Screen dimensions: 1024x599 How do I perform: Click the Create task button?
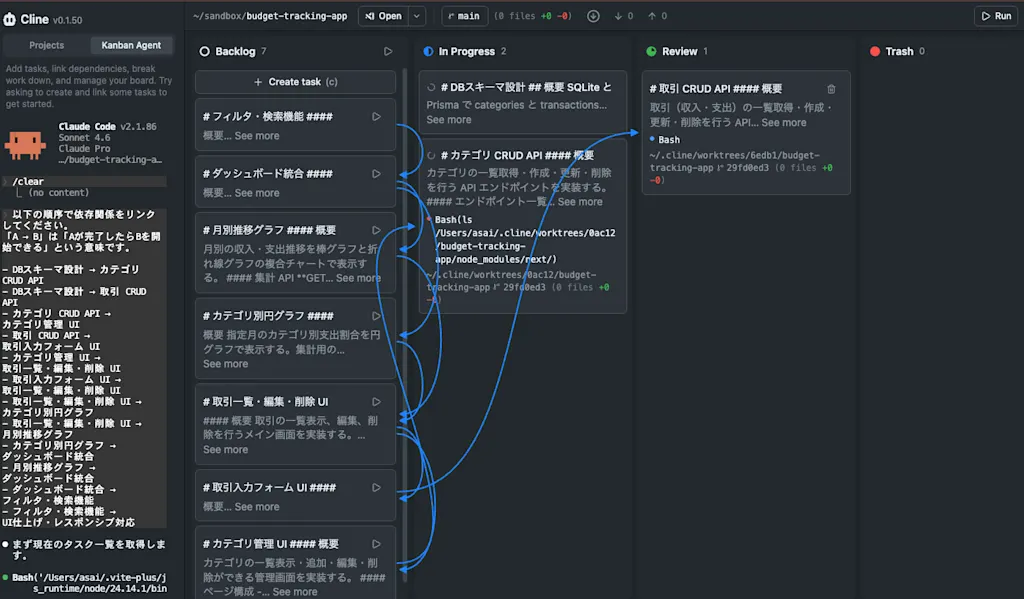click(x=295, y=82)
